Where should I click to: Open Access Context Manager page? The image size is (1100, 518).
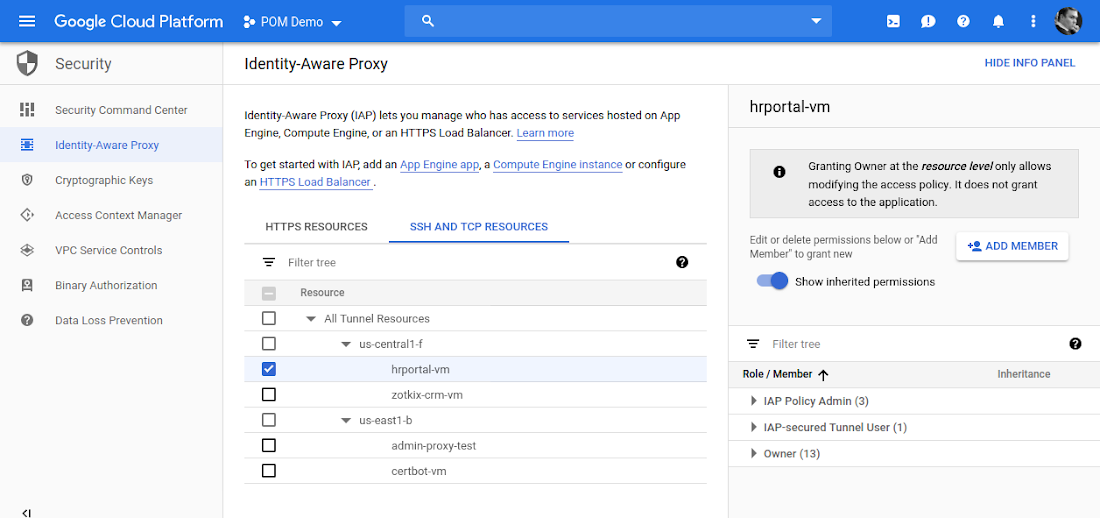click(x=119, y=215)
